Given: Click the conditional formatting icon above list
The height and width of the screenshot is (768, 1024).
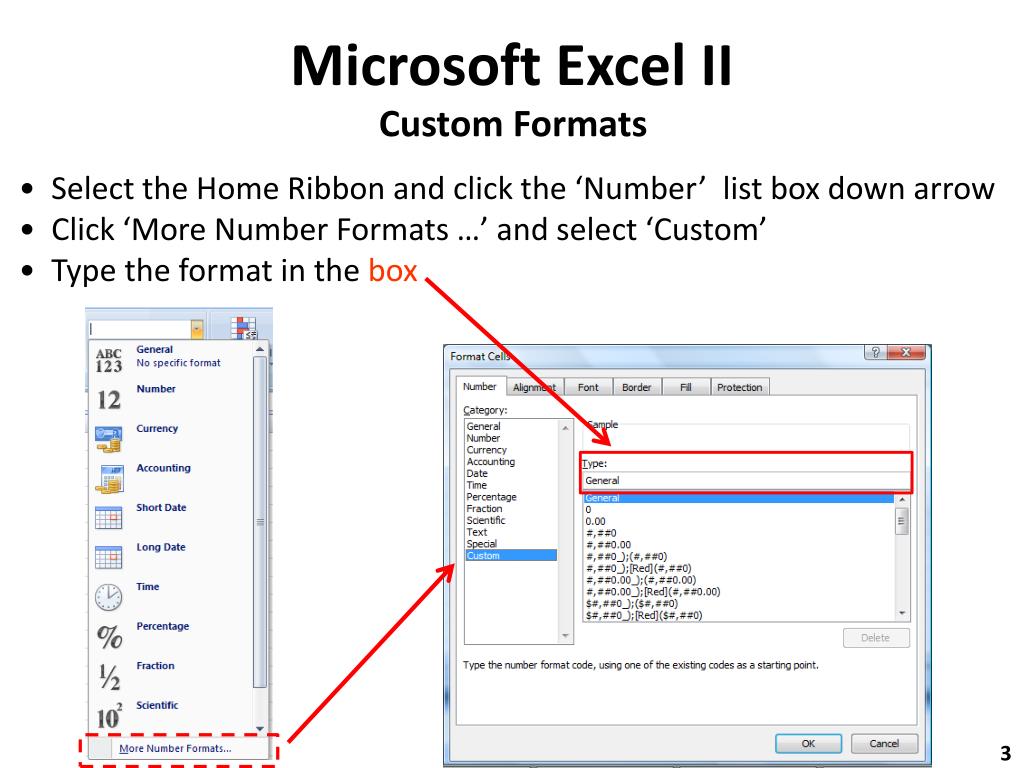Looking at the screenshot, I should pos(244,327).
